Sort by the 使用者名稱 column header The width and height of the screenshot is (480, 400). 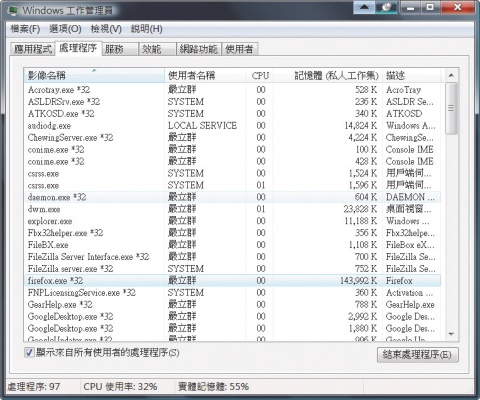pos(205,75)
